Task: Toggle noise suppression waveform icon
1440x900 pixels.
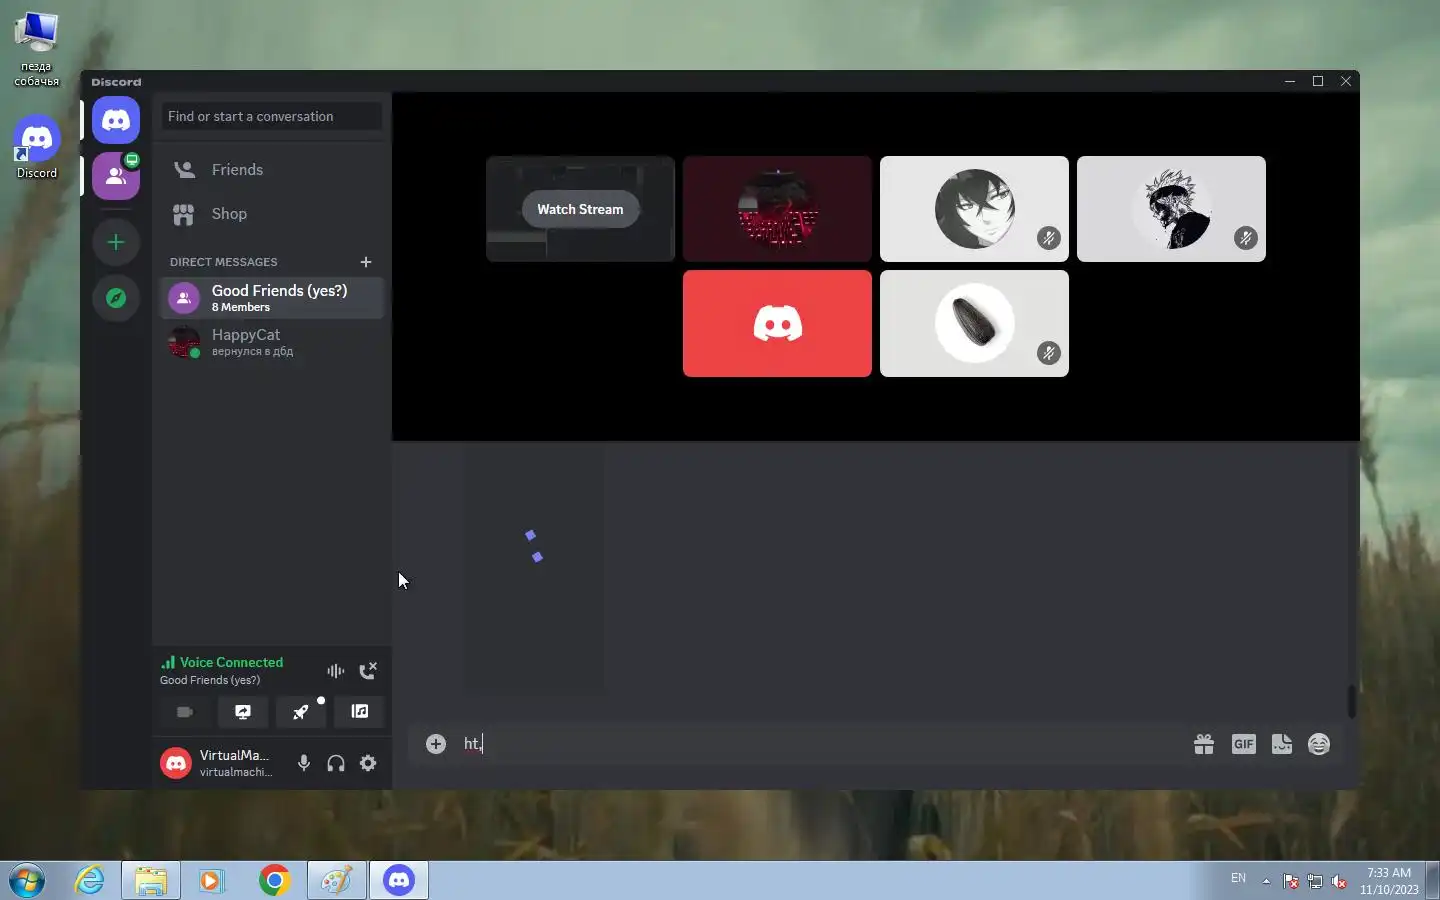Action: coord(336,670)
